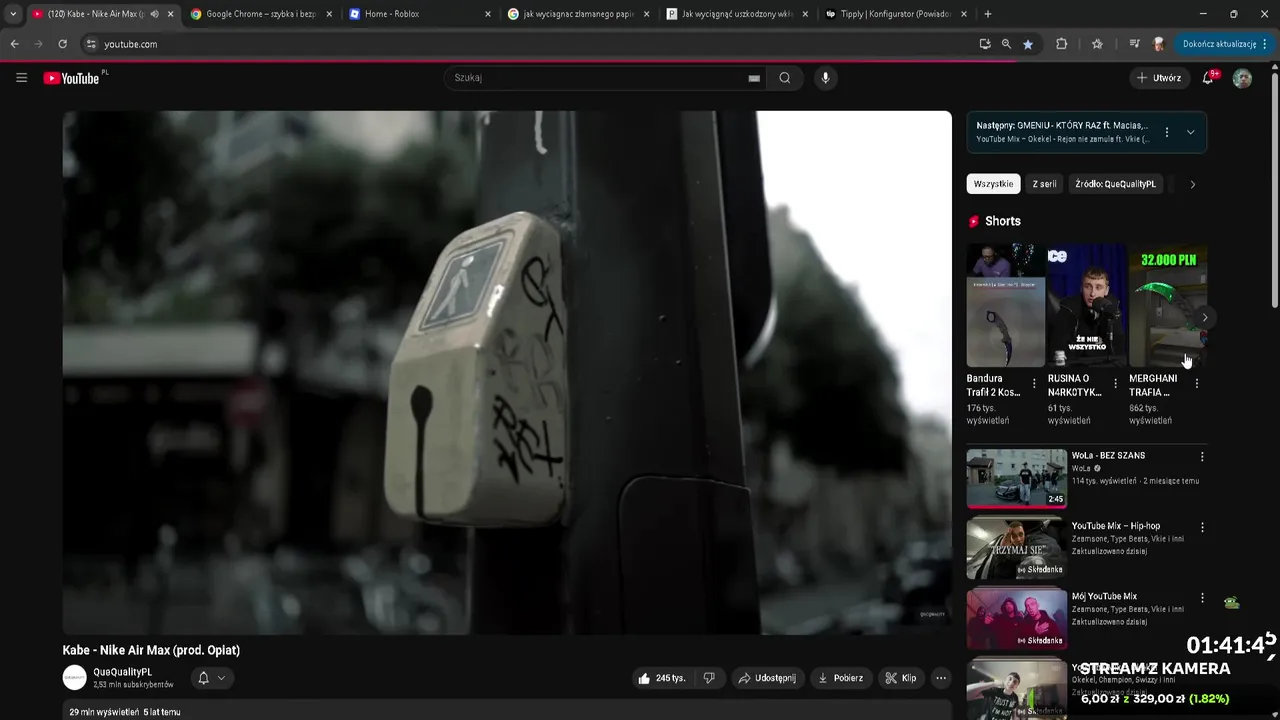The width and height of the screenshot is (1280, 720).
Task: Open site information icon in address bar
Action: point(91,44)
